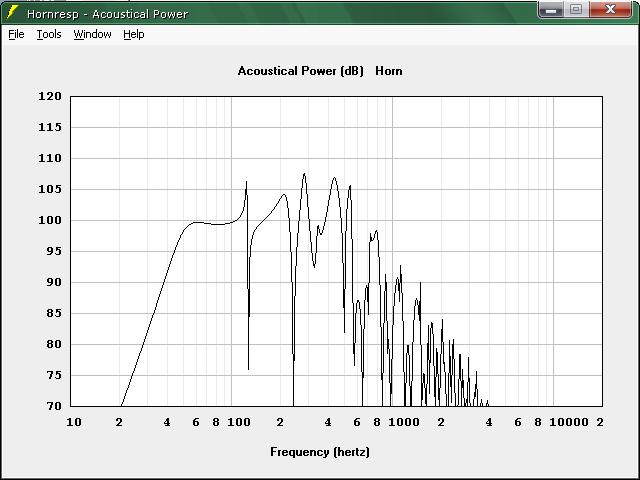640x480 pixels.
Task: Open the Tools menu
Action: (49, 34)
